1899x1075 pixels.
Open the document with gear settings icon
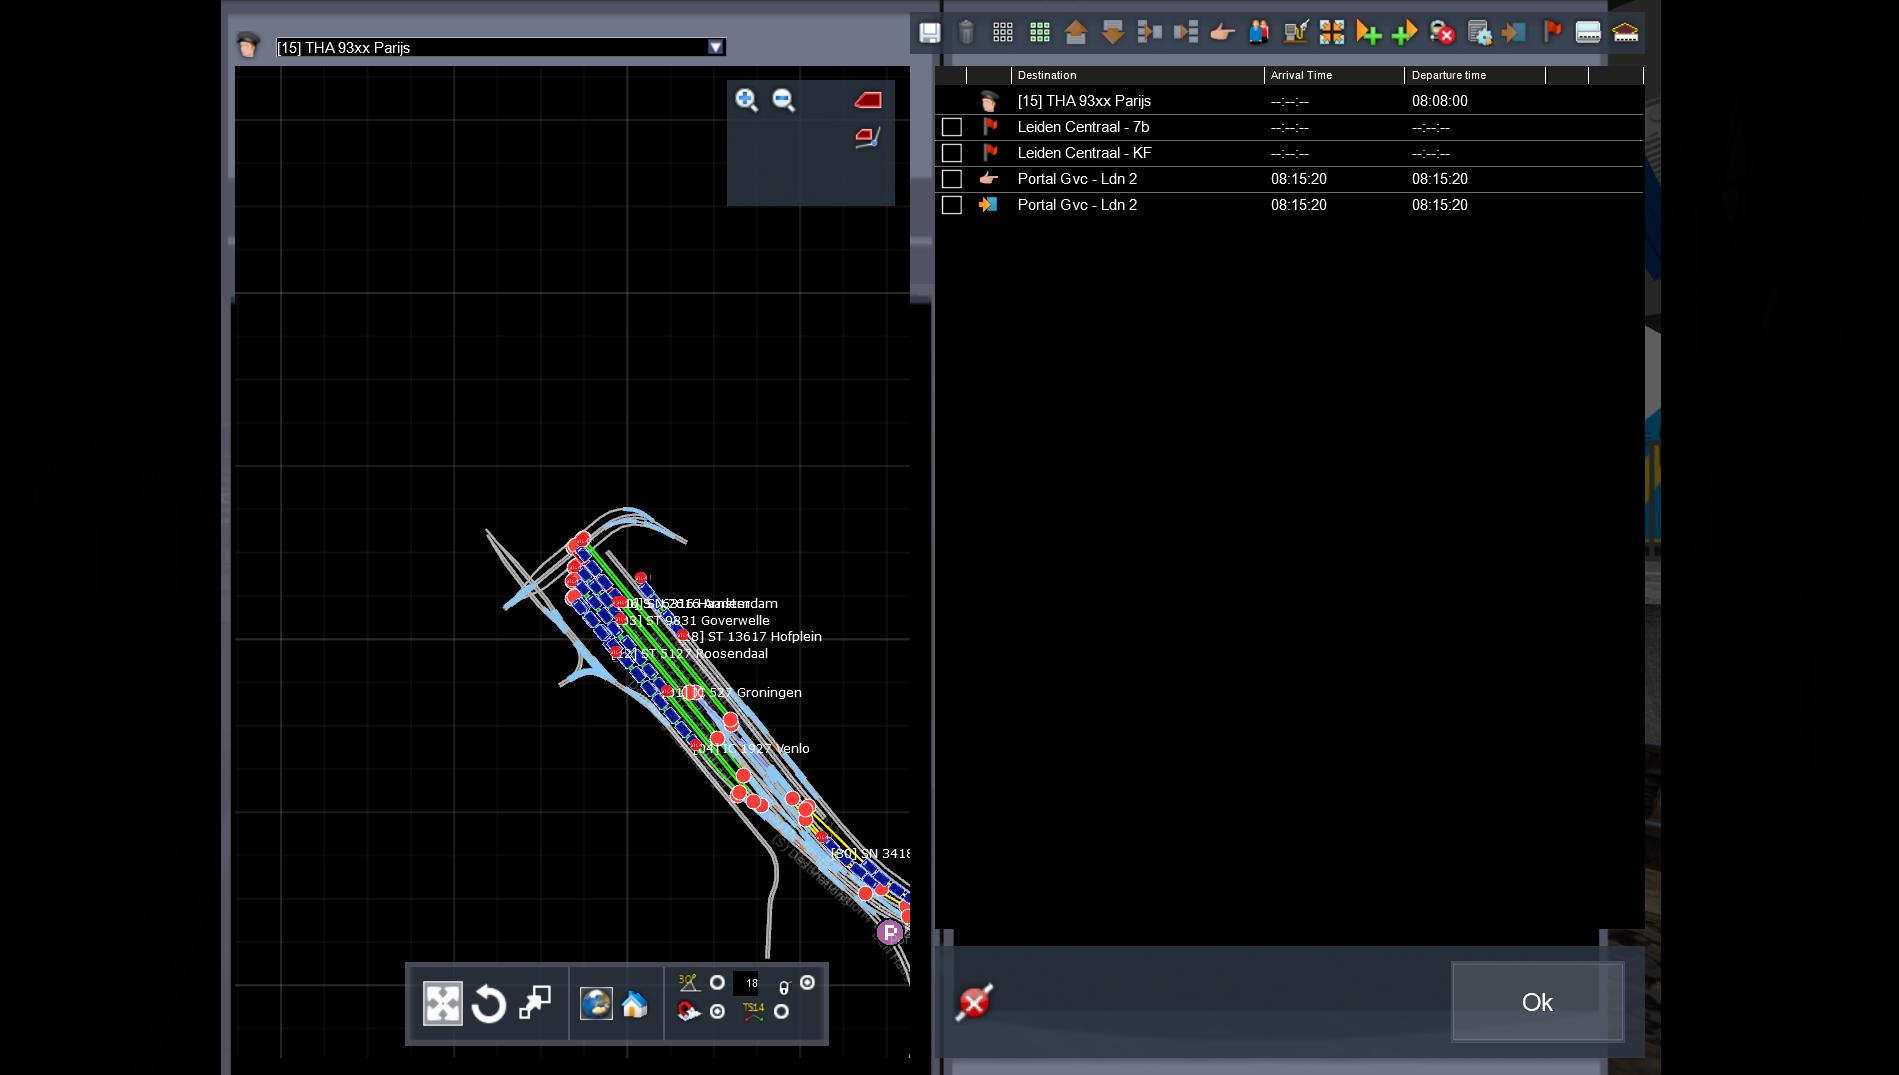(1479, 33)
